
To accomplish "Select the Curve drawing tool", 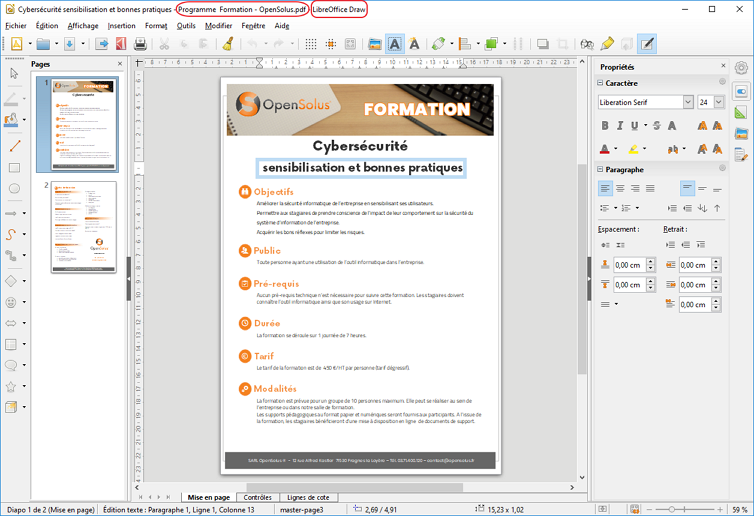I will pyautogui.click(x=11, y=234).
